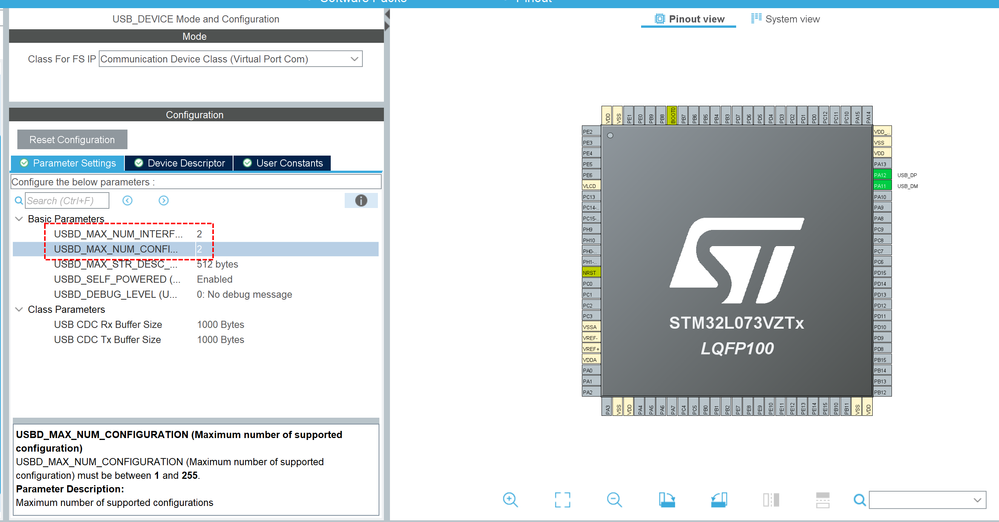Image resolution: width=999 pixels, height=522 pixels.
Task: Click the Configuration section header
Action: click(196, 115)
